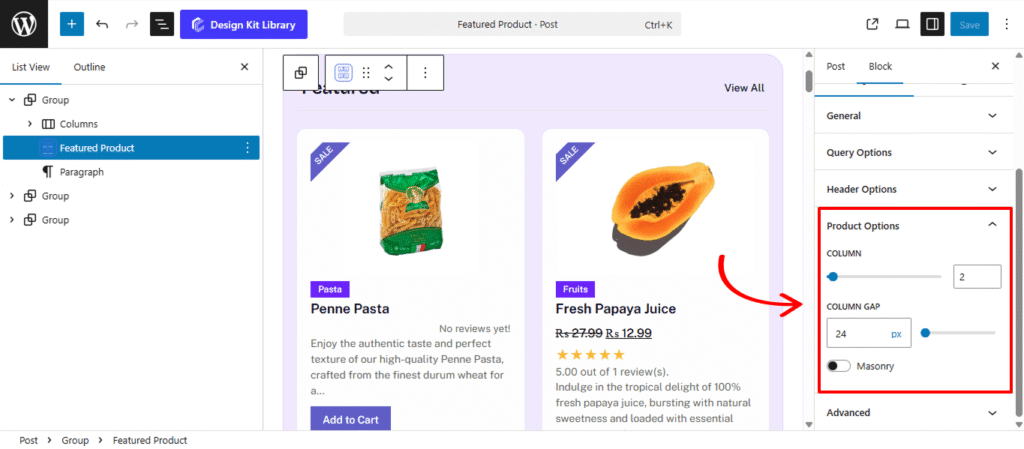
Task: Click the select parent group icon
Action: (301, 73)
